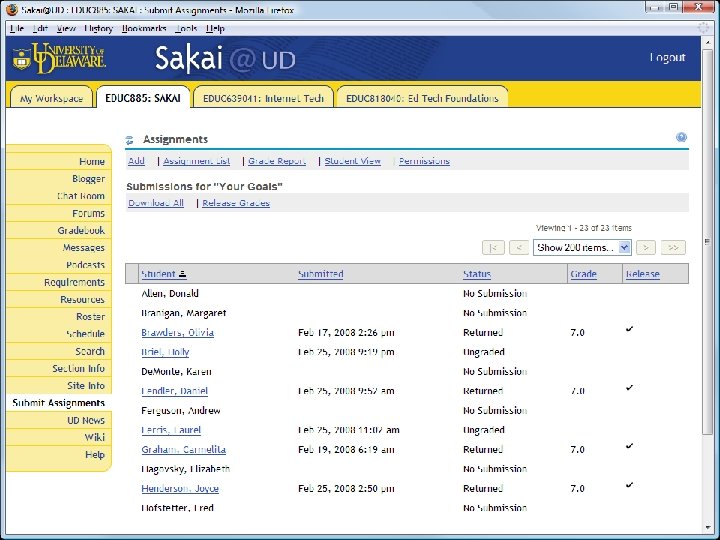Click the Firefox activity throbber icon
Screen dimensions: 720x540
pos(703,28)
